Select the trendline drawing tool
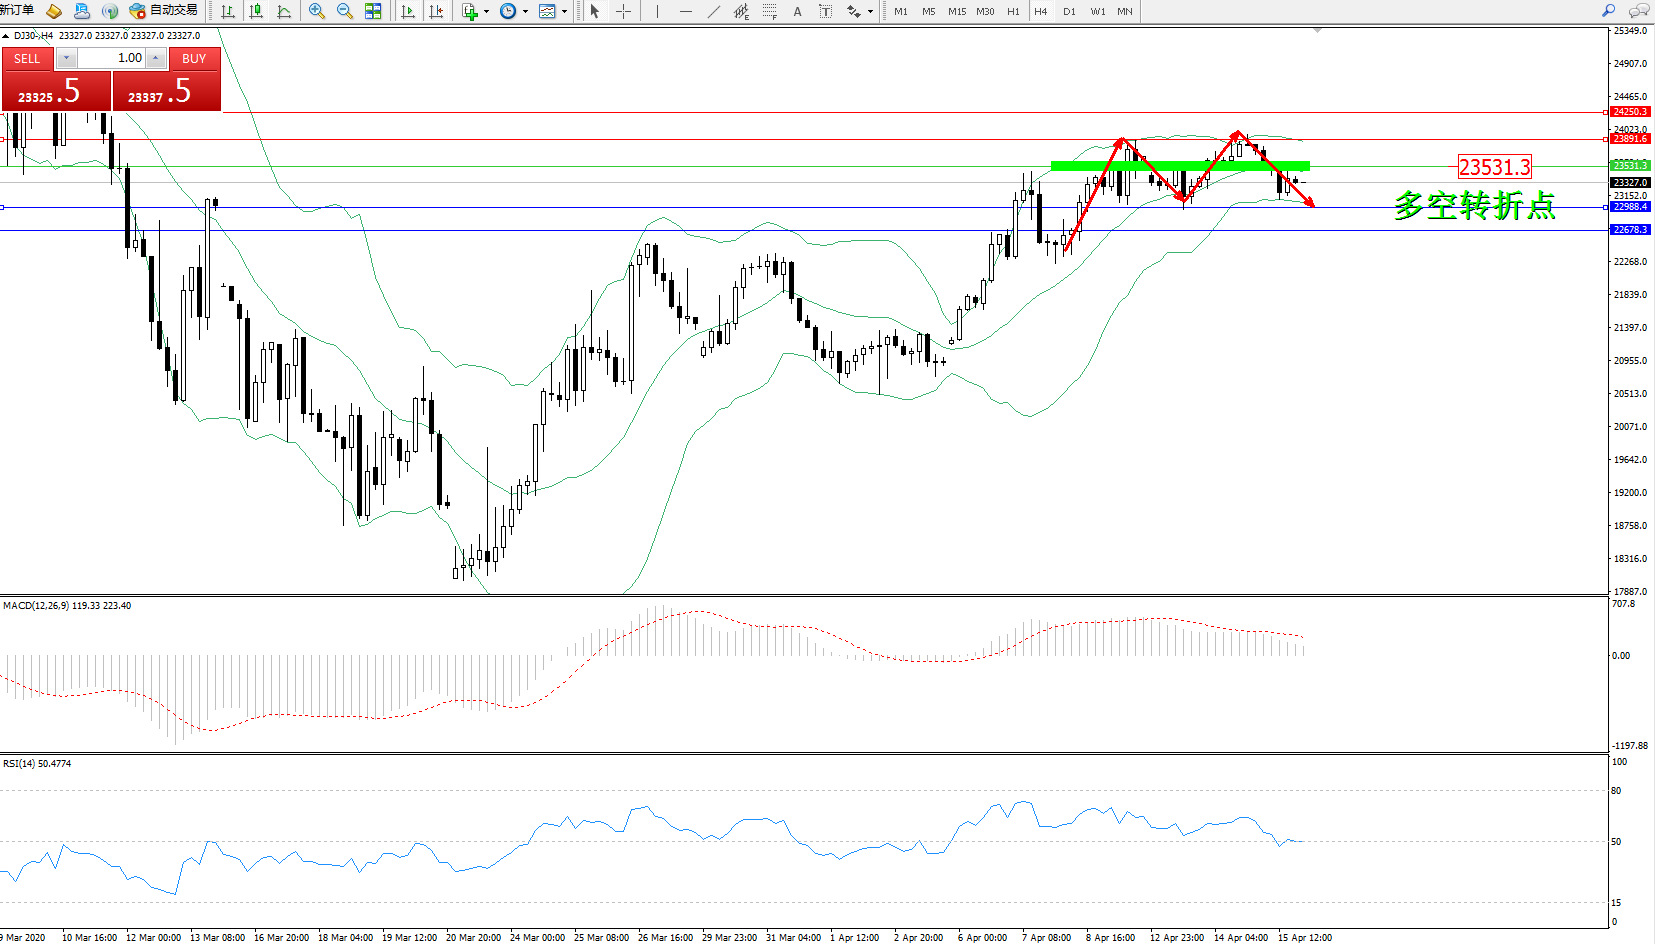The height and width of the screenshot is (944, 1655). (x=713, y=11)
